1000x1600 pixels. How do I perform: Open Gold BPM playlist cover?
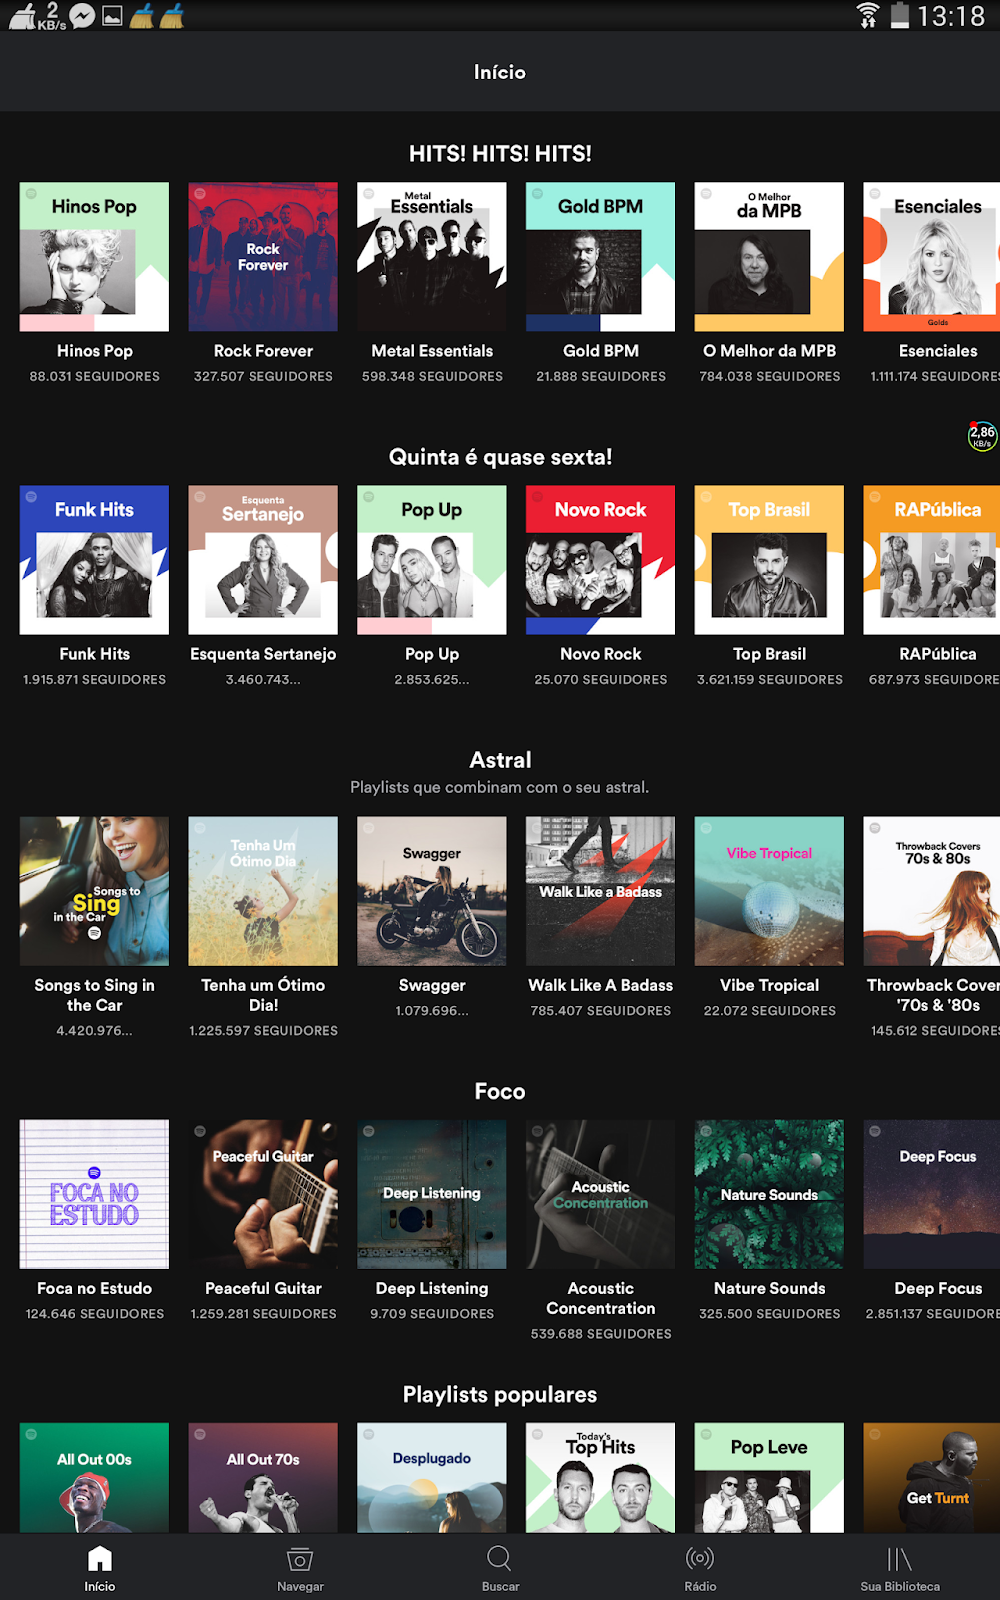click(601, 257)
